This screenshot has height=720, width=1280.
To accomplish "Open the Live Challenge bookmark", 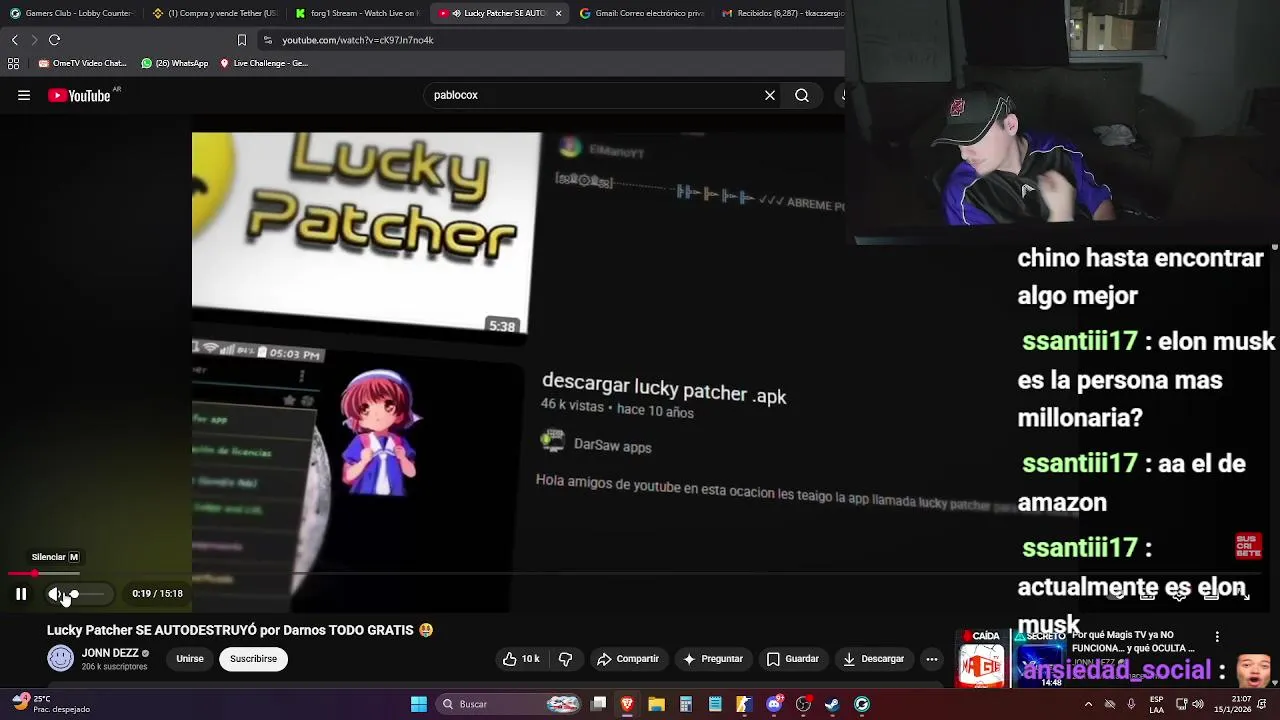I will [264, 63].
